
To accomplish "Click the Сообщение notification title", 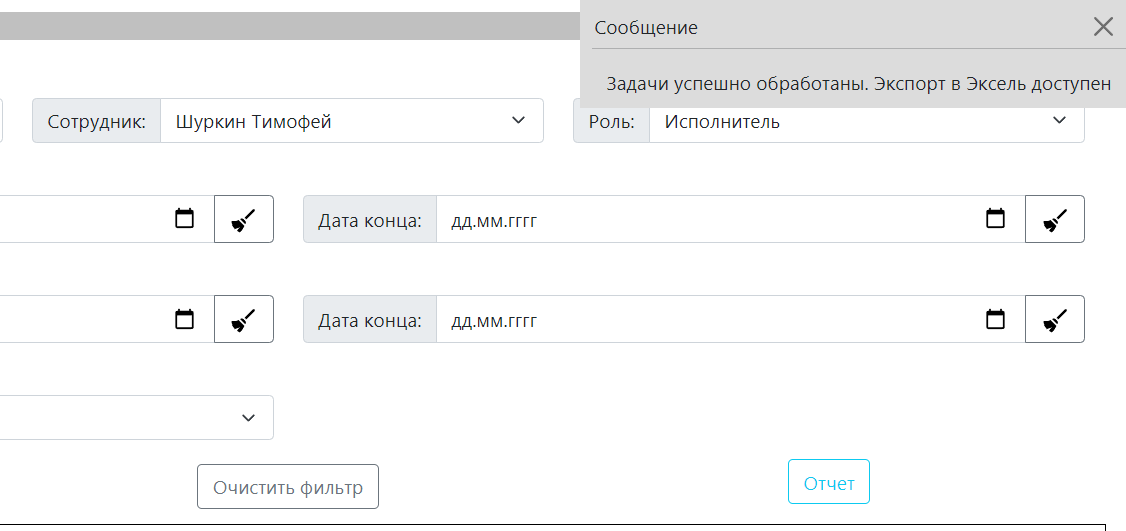I will pyautogui.click(x=646, y=28).
